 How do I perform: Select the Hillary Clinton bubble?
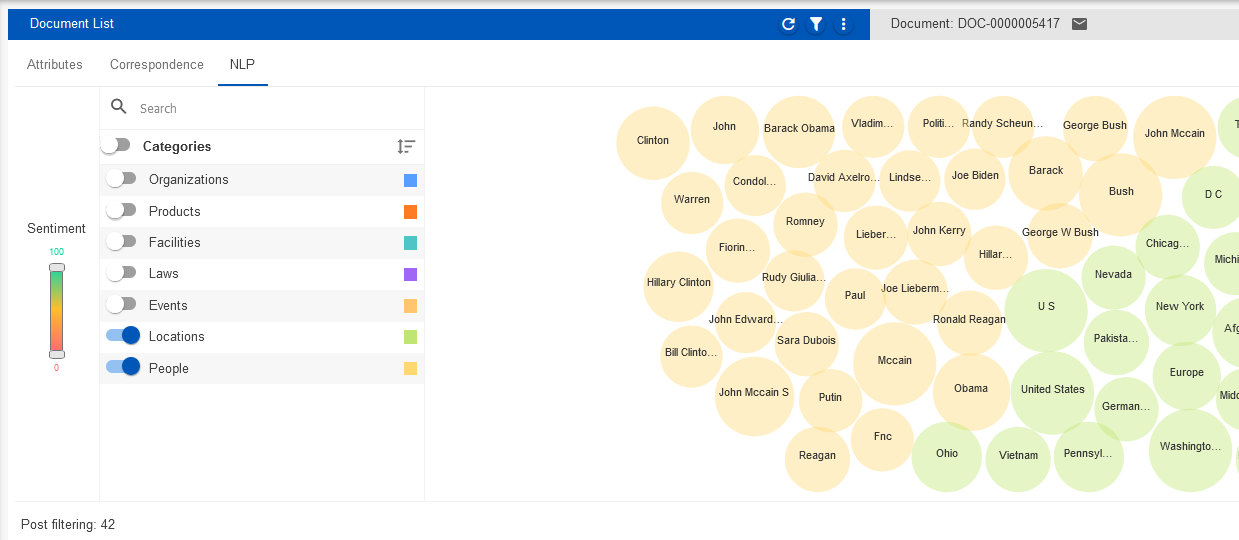pyautogui.click(x=679, y=286)
